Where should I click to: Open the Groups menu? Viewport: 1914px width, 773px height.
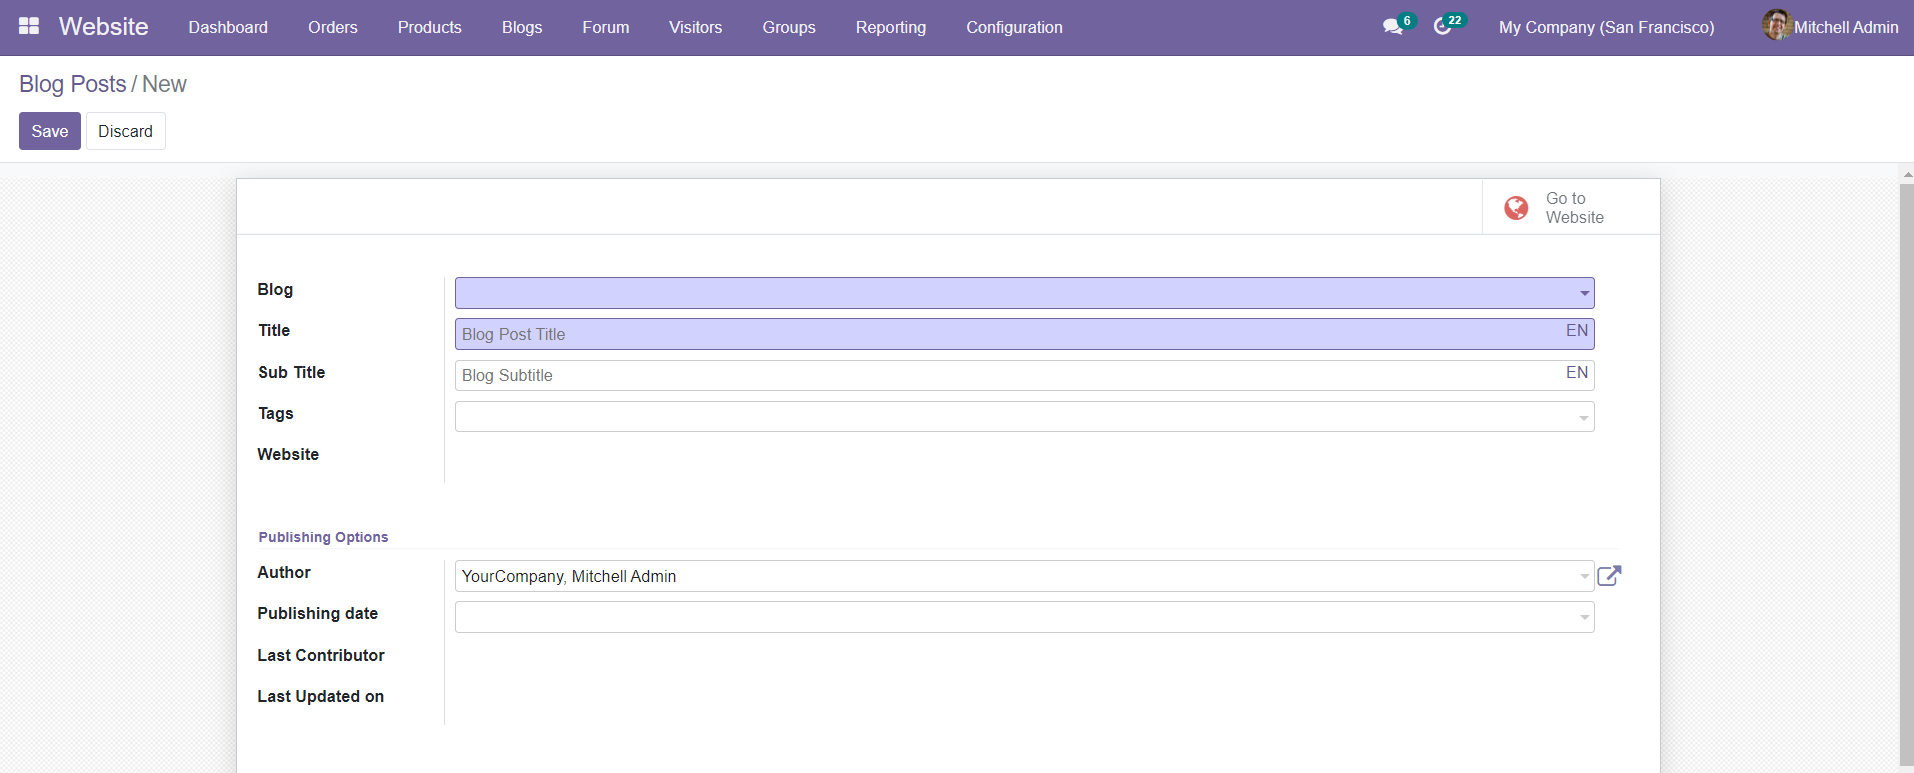(789, 27)
